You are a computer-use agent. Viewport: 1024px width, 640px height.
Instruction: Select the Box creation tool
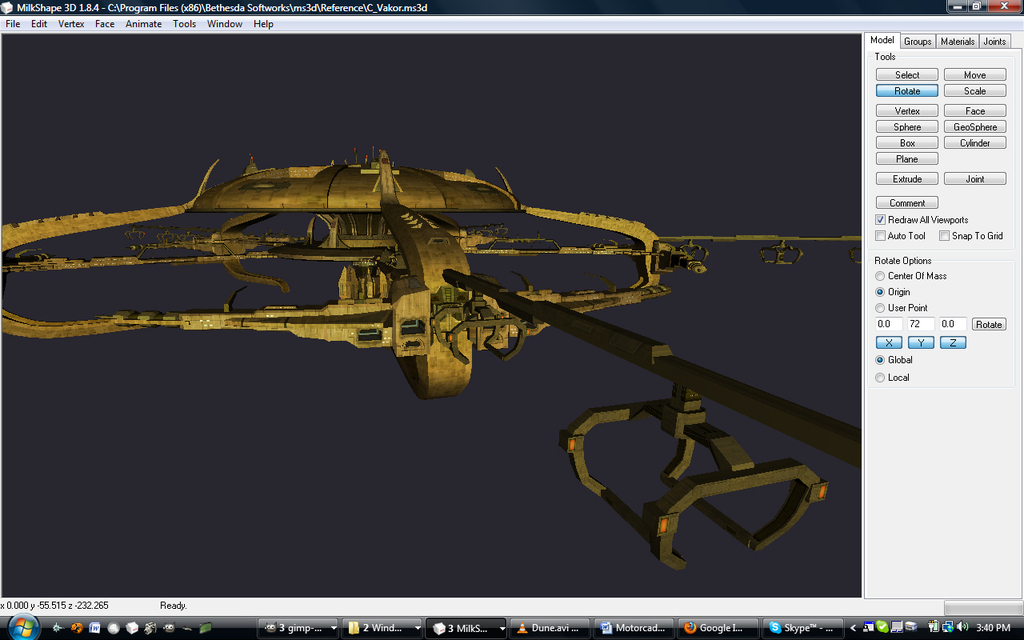(x=906, y=142)
